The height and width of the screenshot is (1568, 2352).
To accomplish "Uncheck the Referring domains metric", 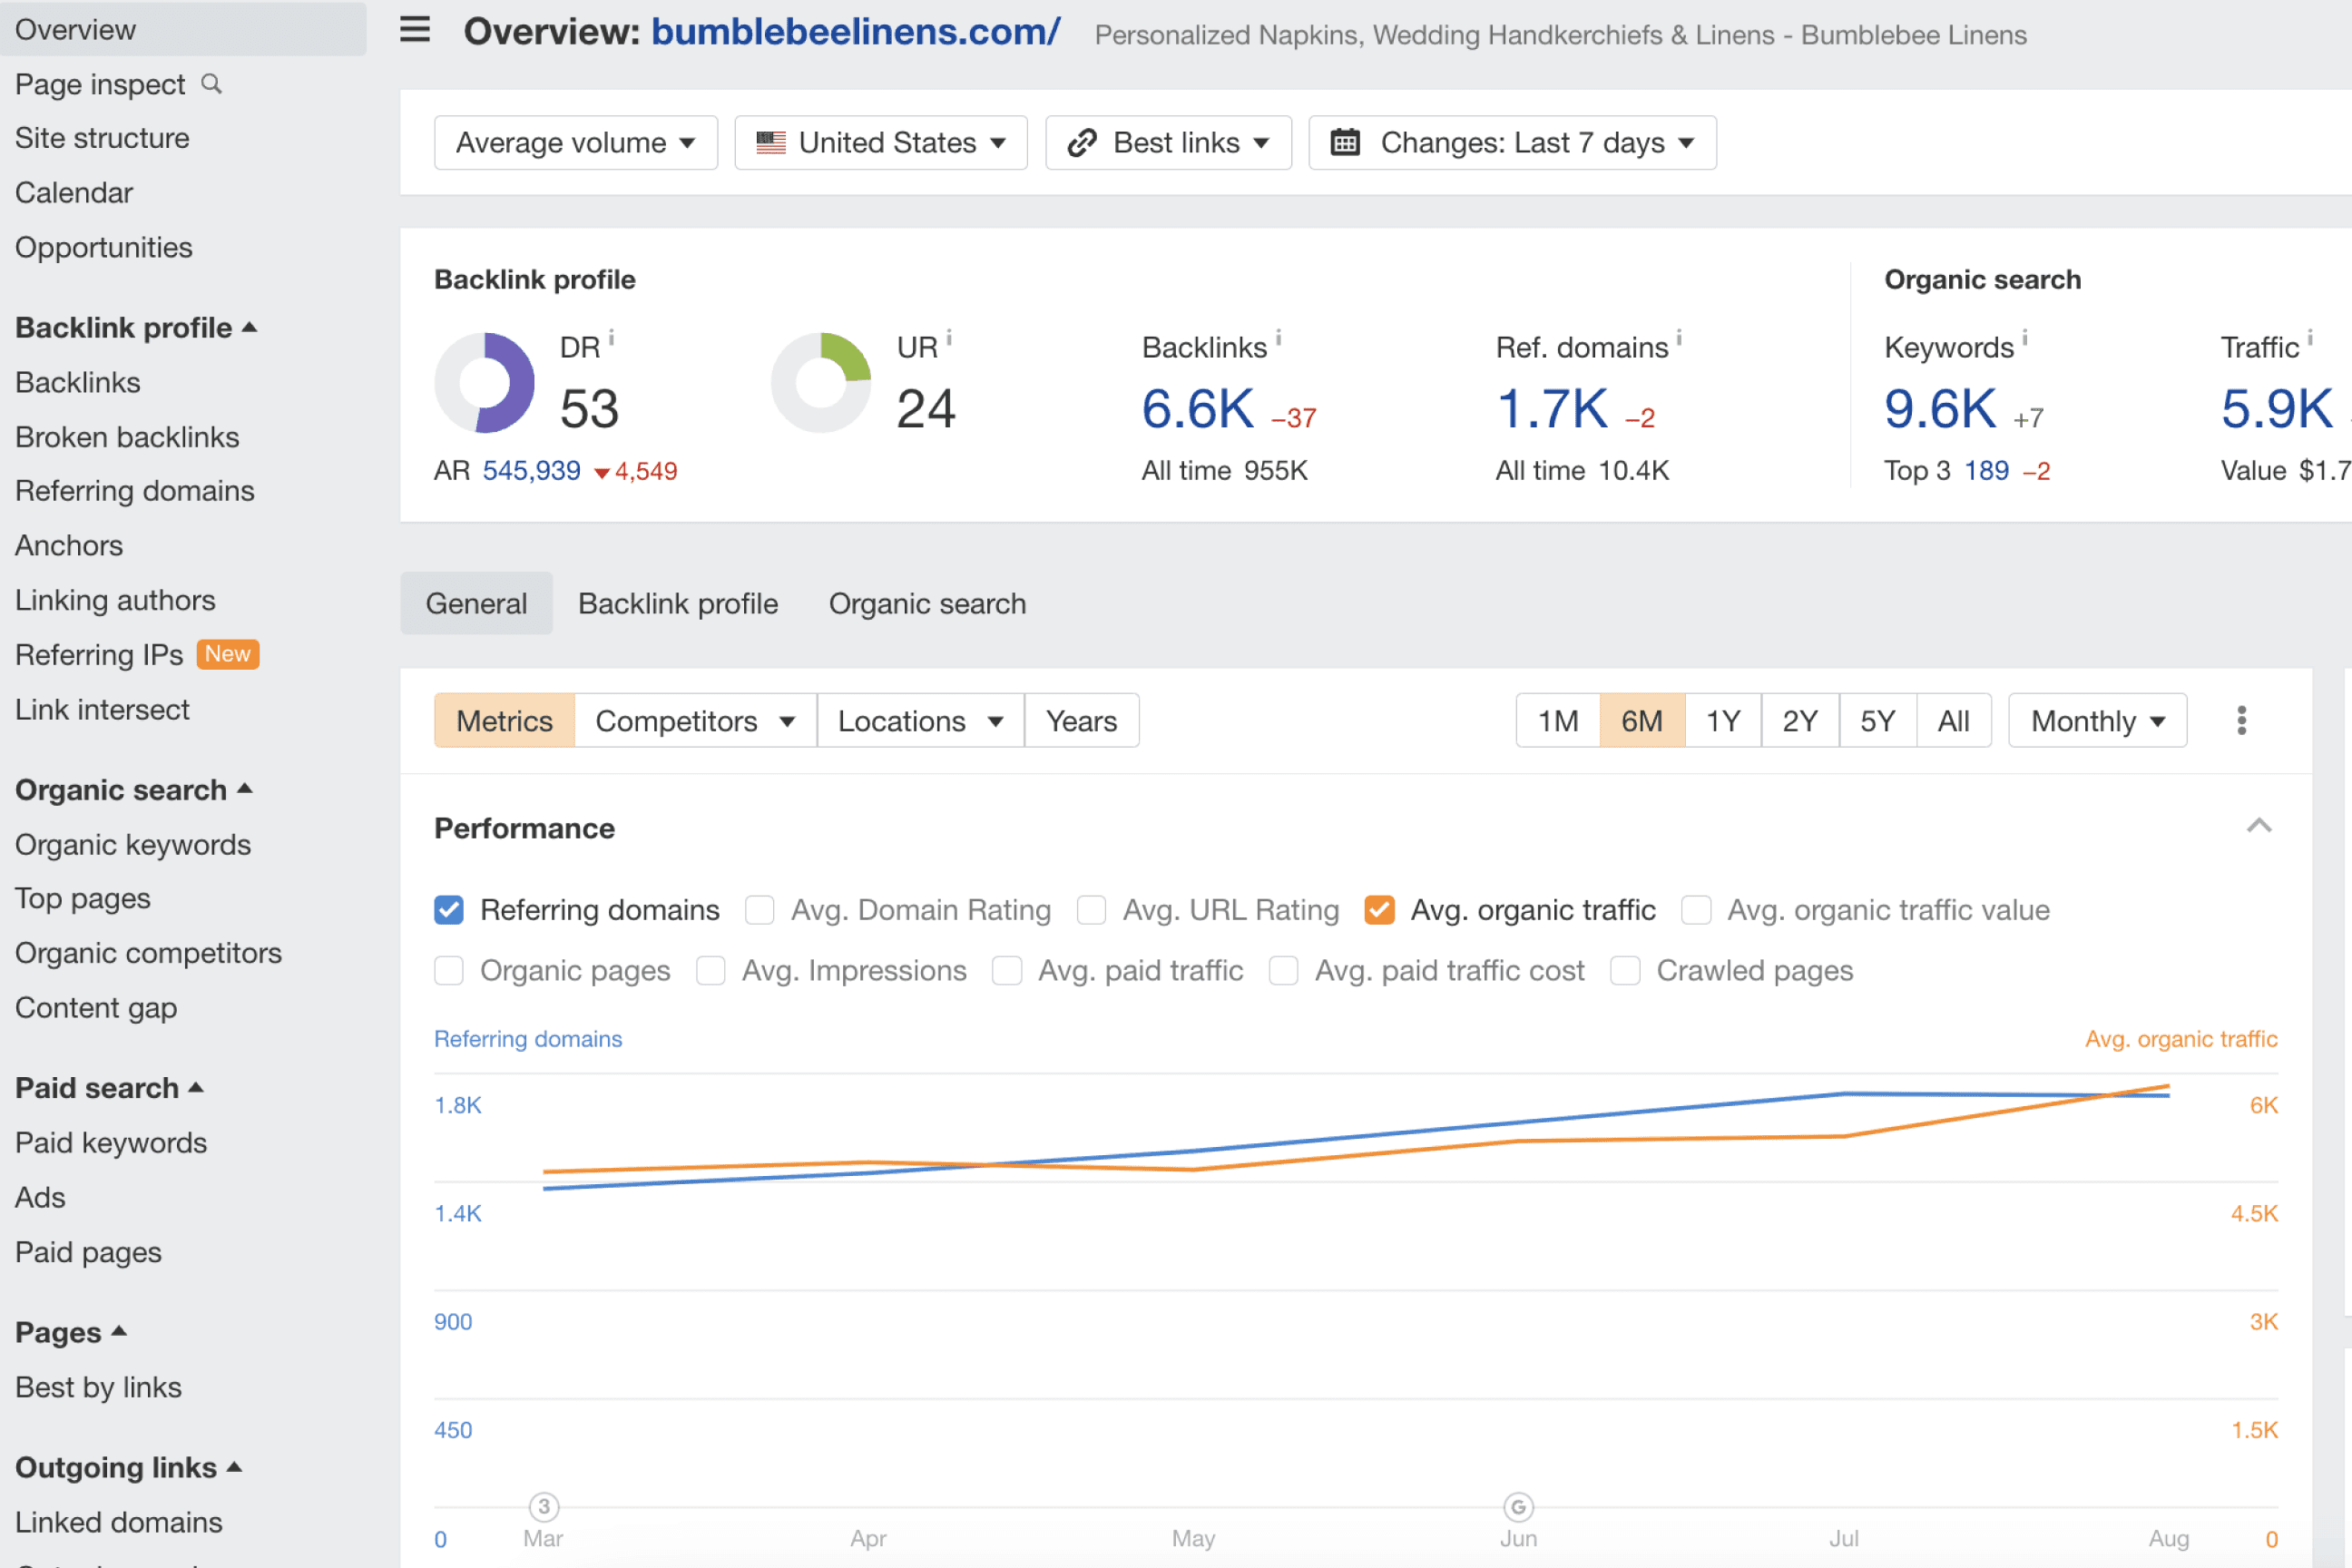I will pyautogui.click(x=449, y=909).
